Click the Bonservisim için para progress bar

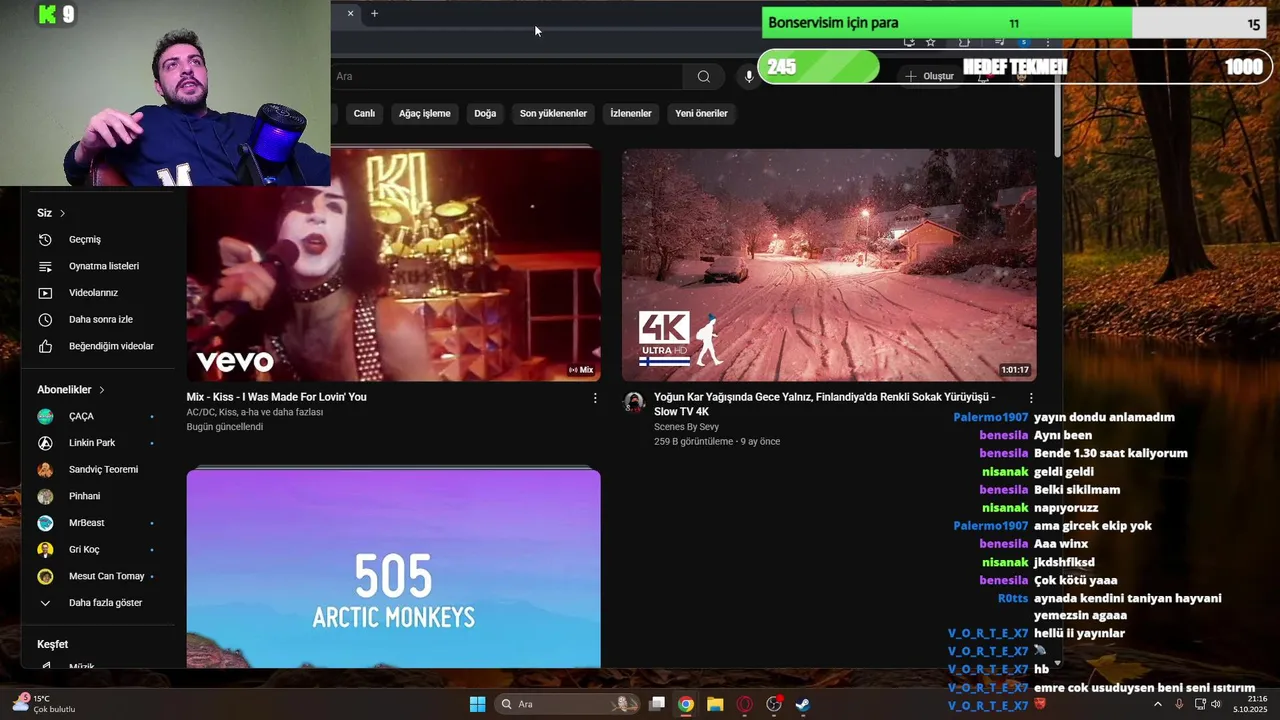click(1015, 23)
